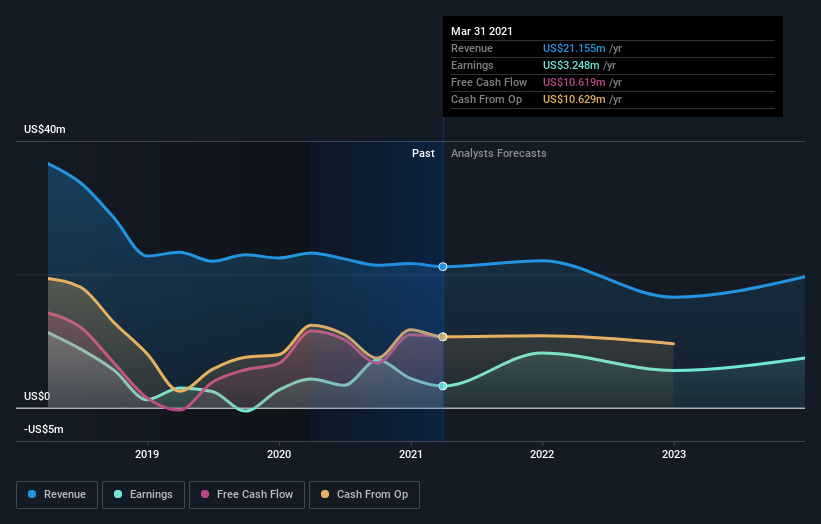
Task: Click the 2023 x-axis label
Action: (x=674, y=454)
